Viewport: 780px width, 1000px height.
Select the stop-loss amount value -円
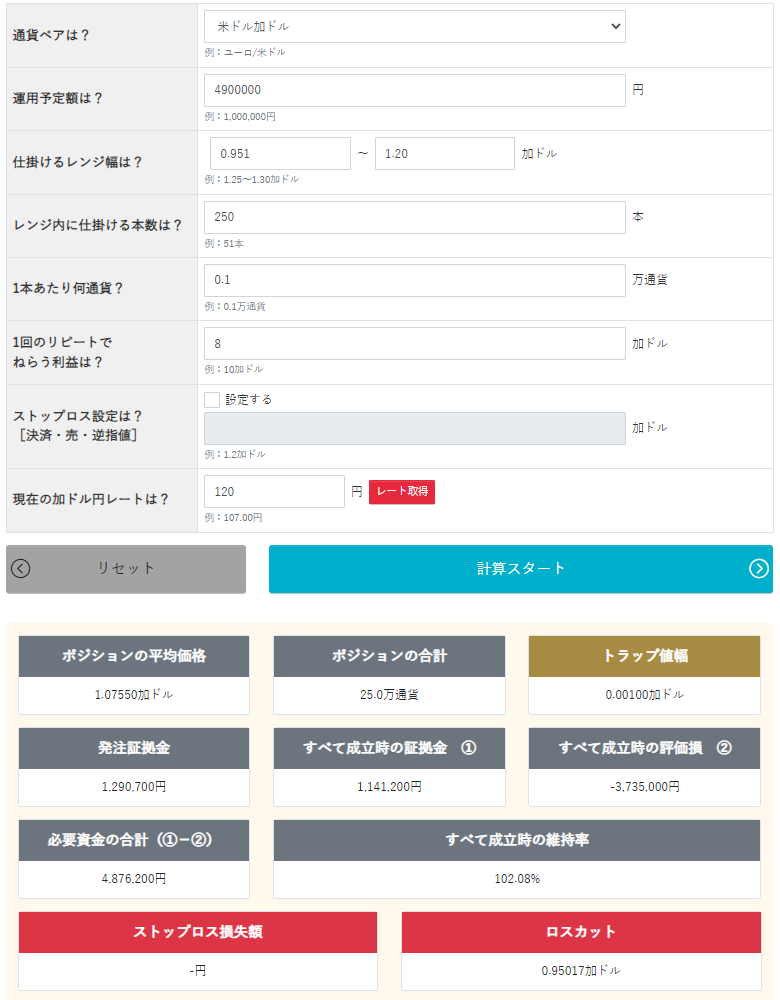(198, 971)
